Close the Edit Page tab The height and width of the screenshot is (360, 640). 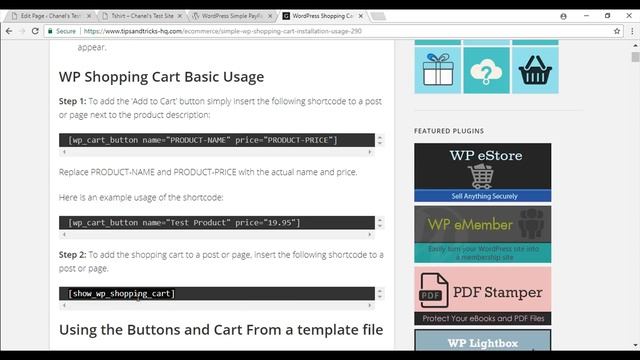[x=89, y=16]
